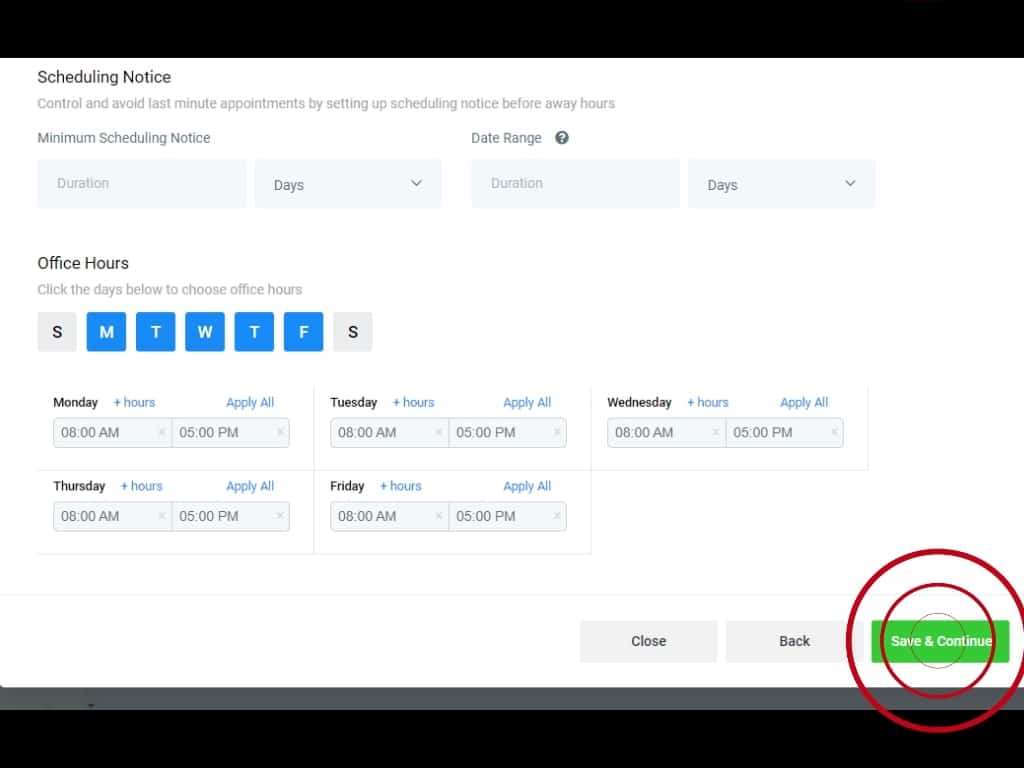Add hours to Monday schedule
Screen dimensions: 1024x768
pyautogui.click(x=134, y=402)
